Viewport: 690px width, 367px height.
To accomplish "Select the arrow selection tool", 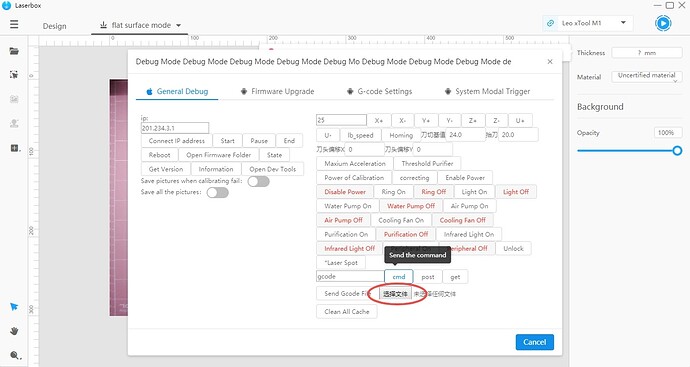I will [14, 307].
